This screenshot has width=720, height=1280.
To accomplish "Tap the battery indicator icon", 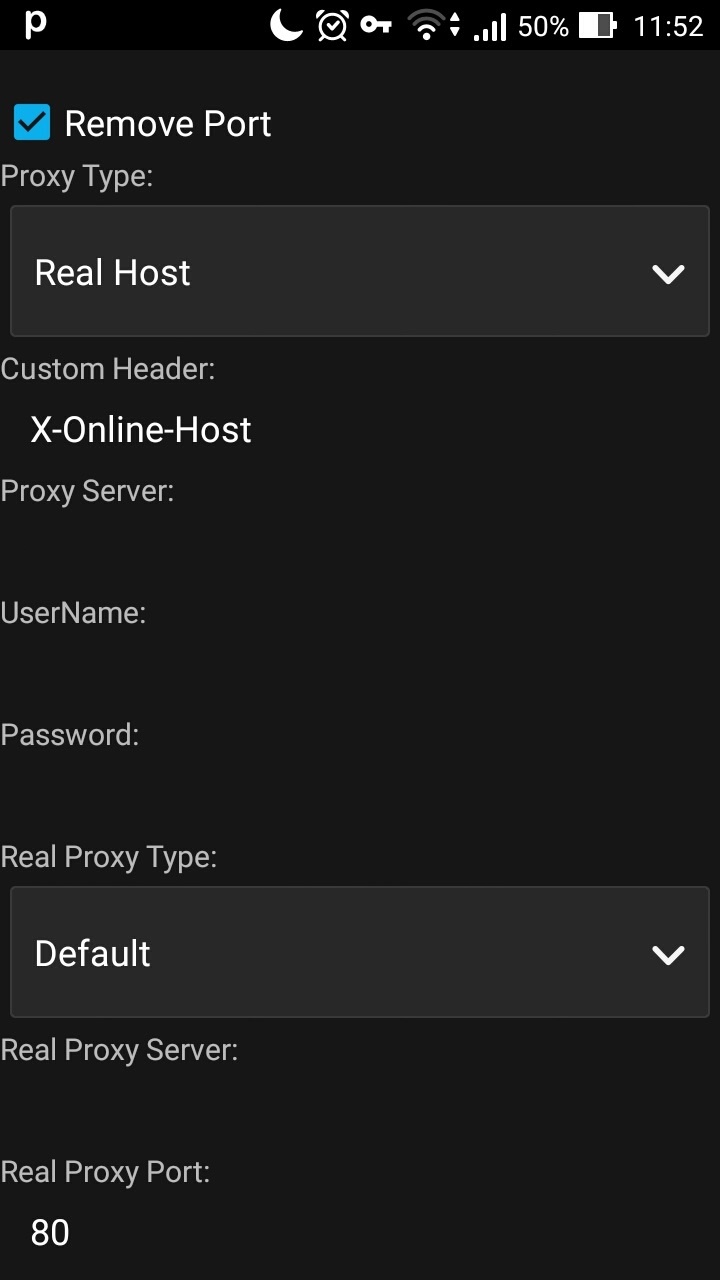I will point(598,25).
